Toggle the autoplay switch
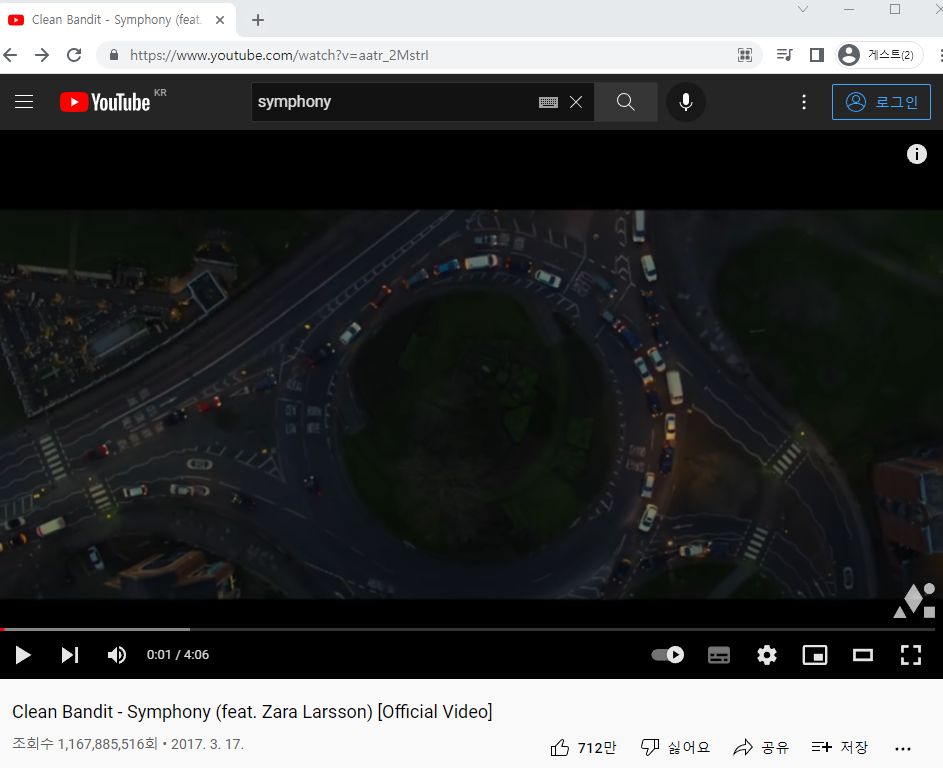 pyautogui.click(x=668, y=654)
